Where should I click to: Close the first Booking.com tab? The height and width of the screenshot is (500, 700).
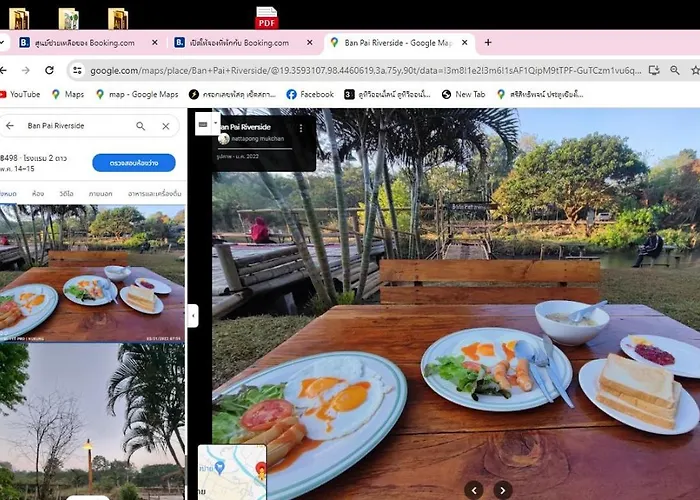coord(155,43)
